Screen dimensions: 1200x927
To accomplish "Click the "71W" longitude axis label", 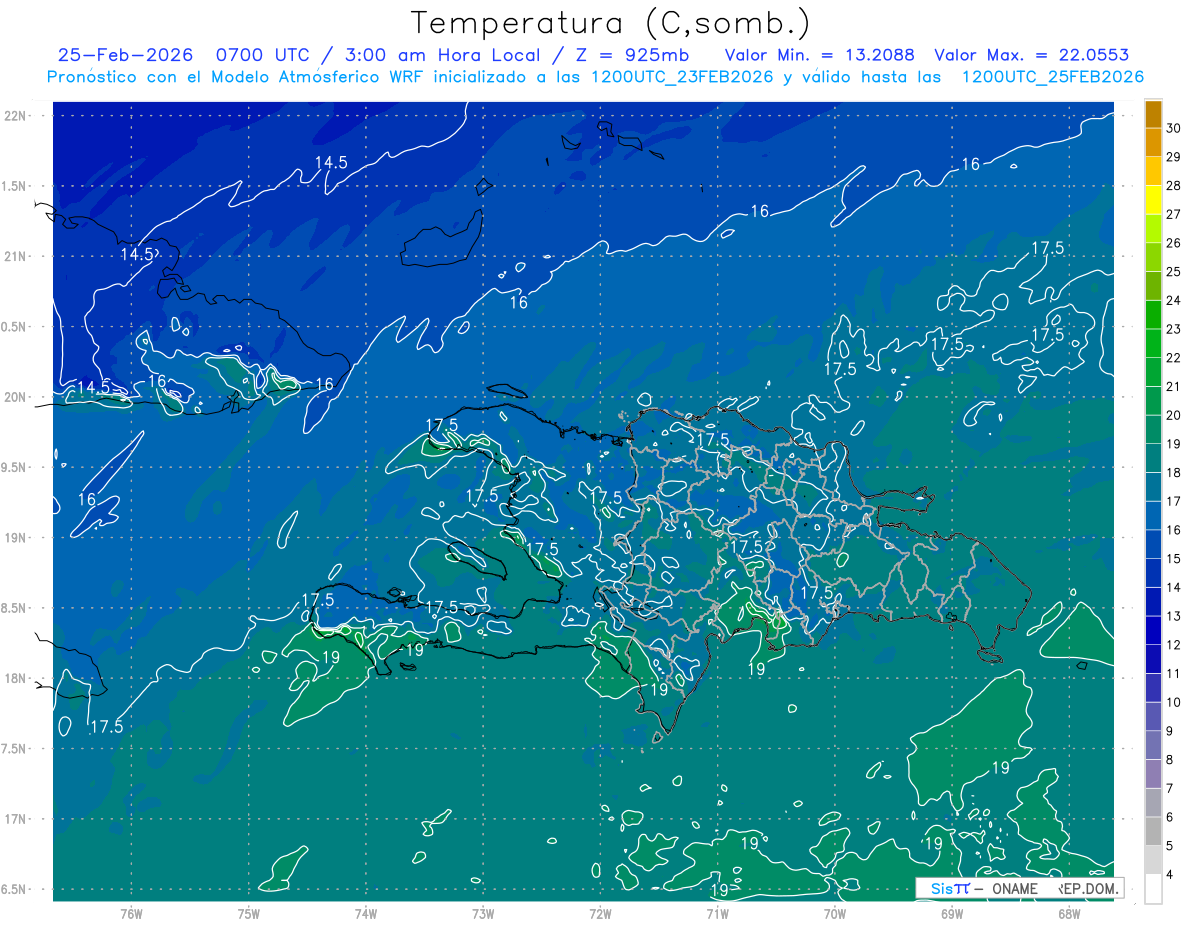I will coord(717,913).
